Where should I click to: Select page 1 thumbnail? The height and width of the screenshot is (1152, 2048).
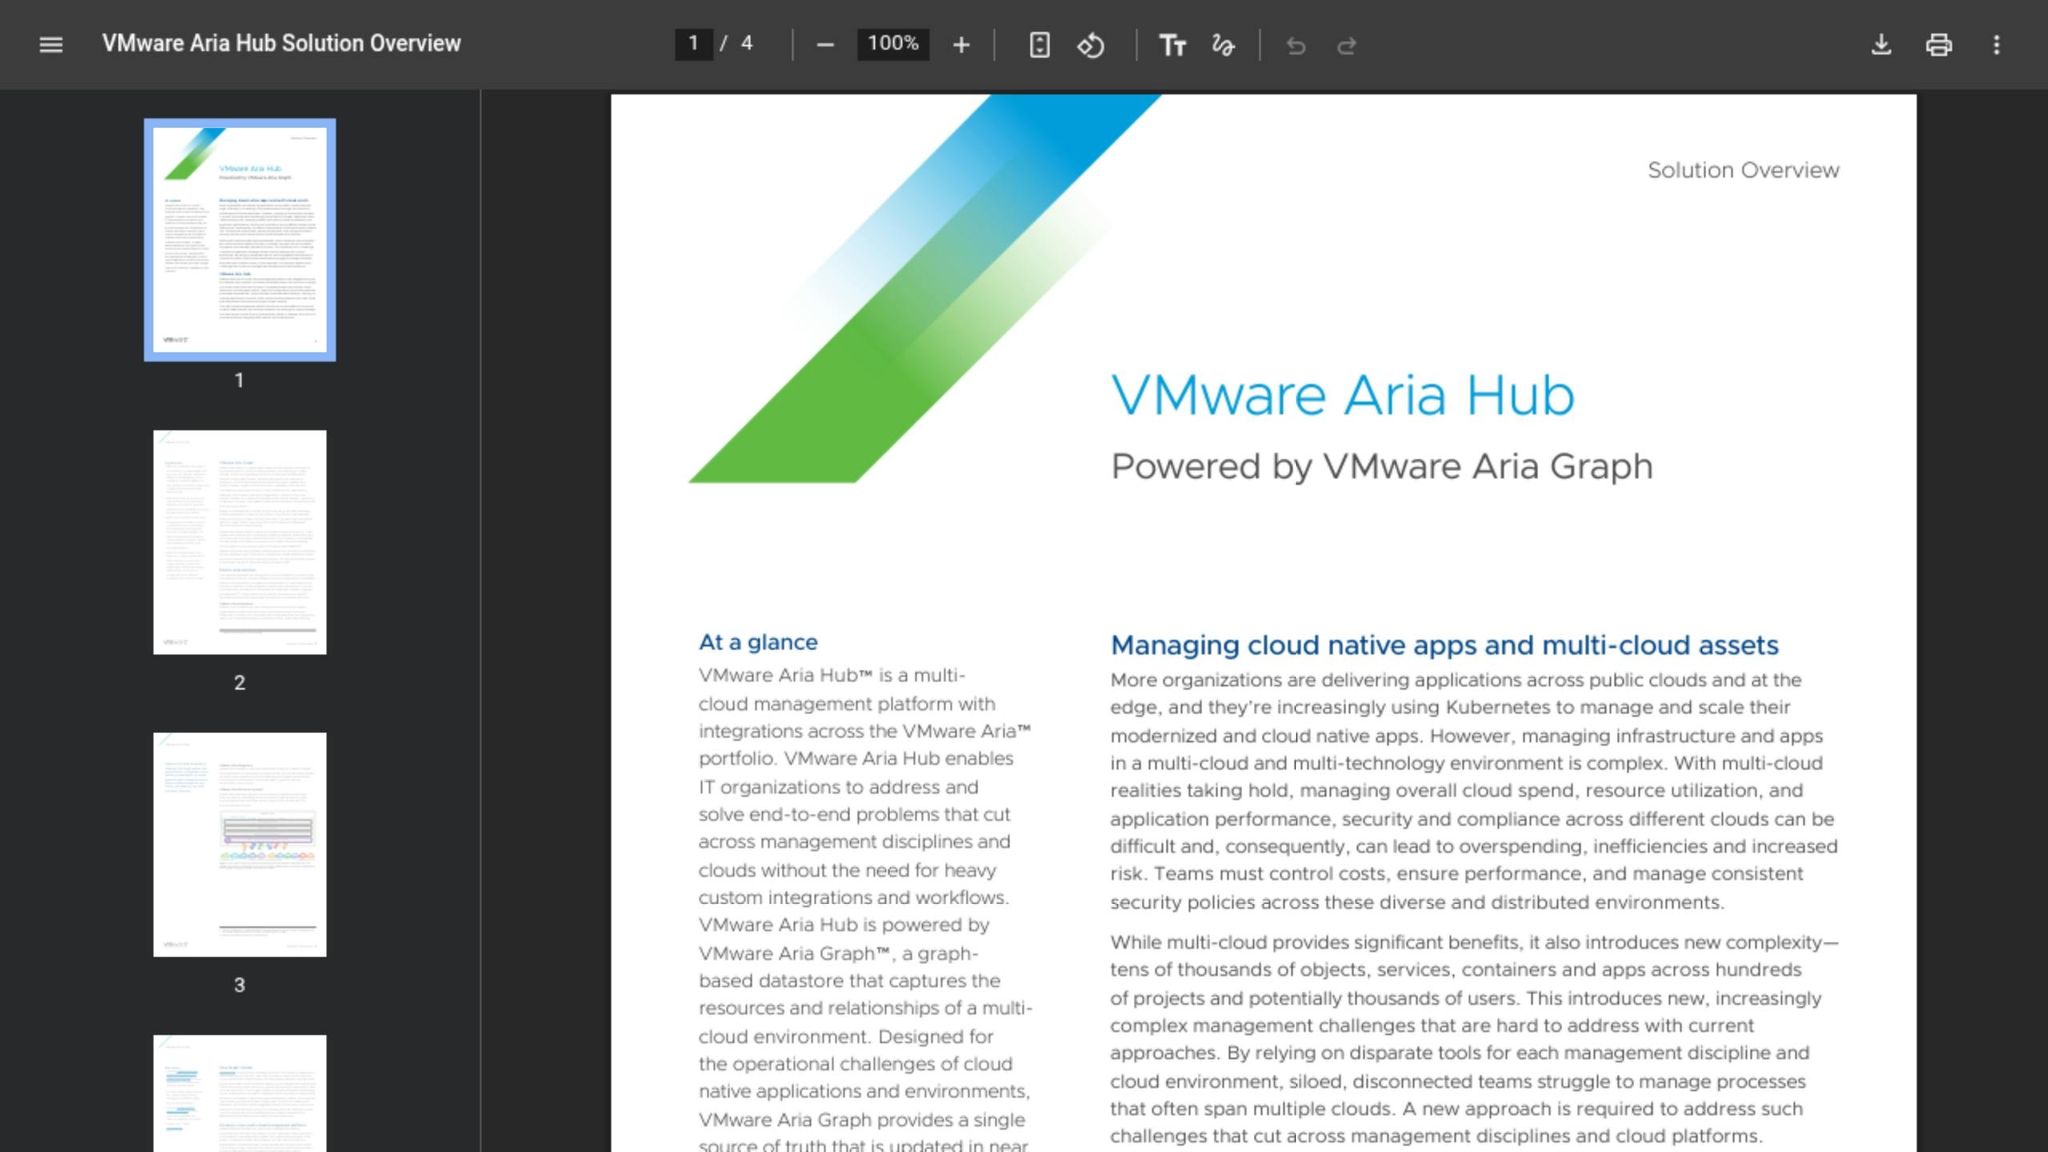[240, 240]
